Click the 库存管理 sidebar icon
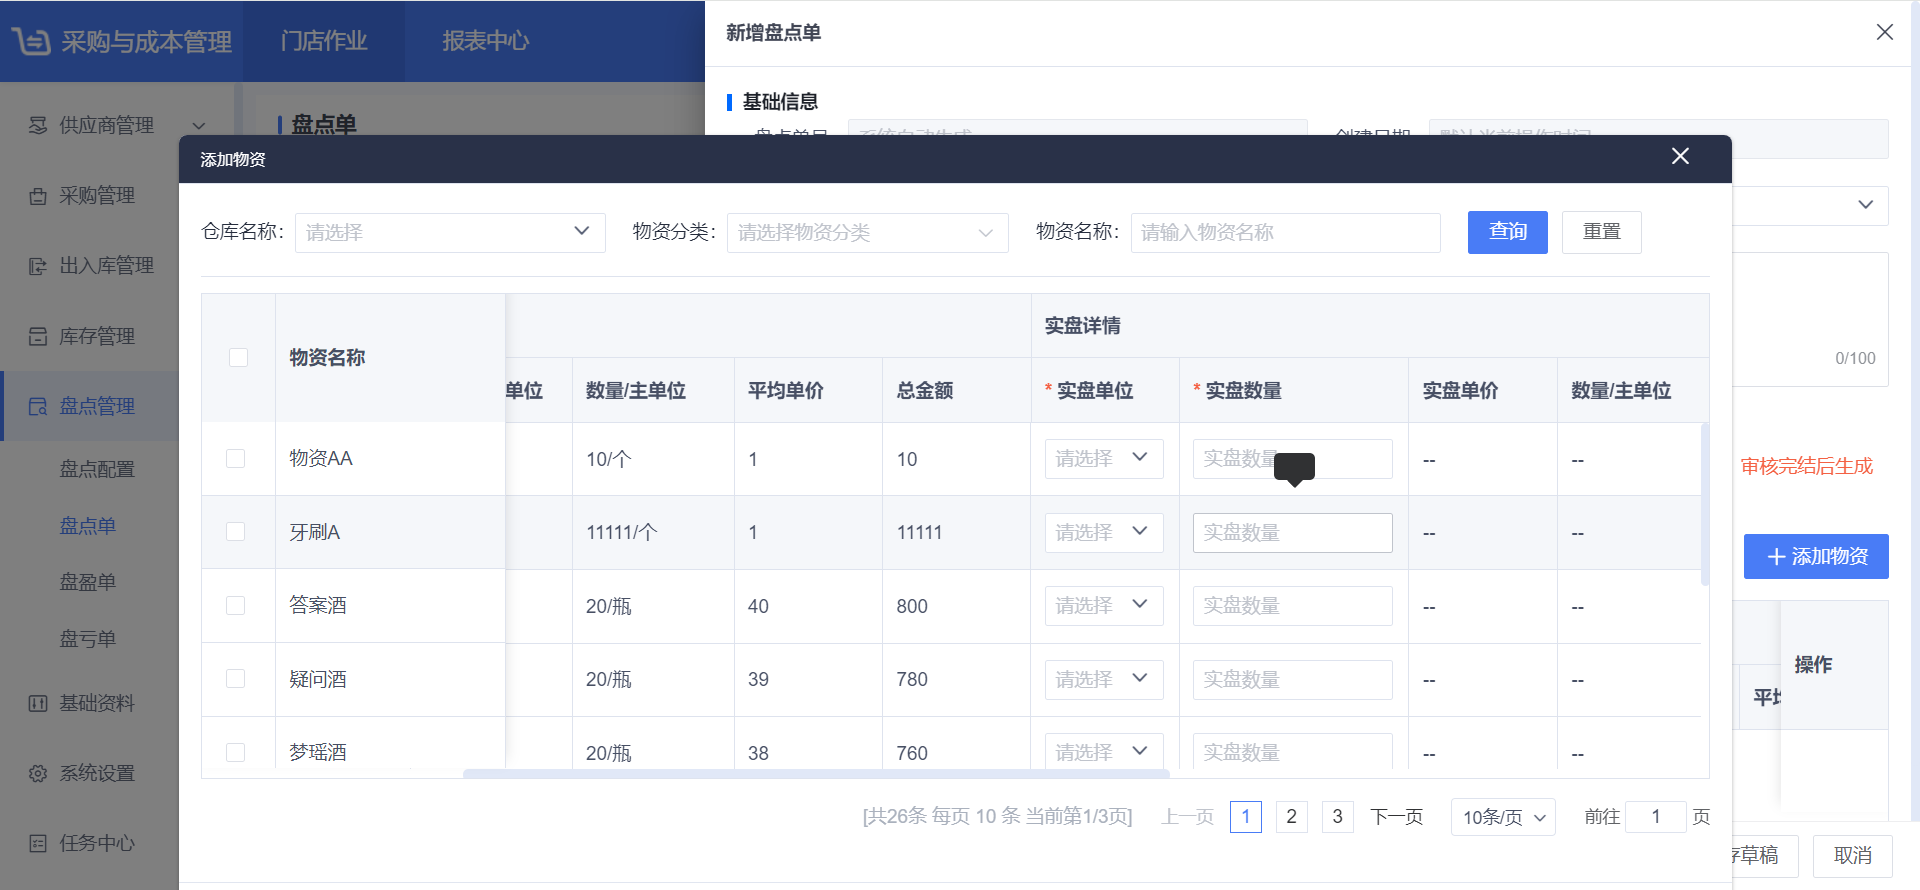 (38, 336)
